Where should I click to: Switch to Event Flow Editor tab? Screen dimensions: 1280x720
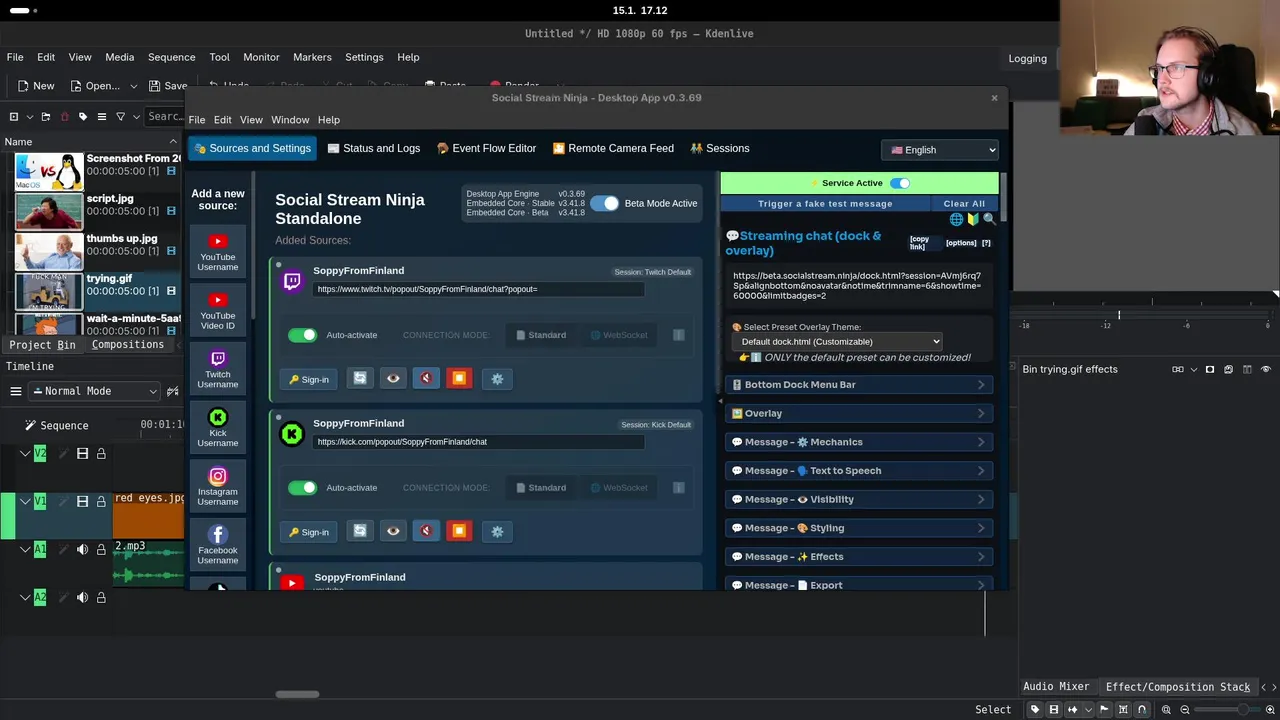click(486, 148)
